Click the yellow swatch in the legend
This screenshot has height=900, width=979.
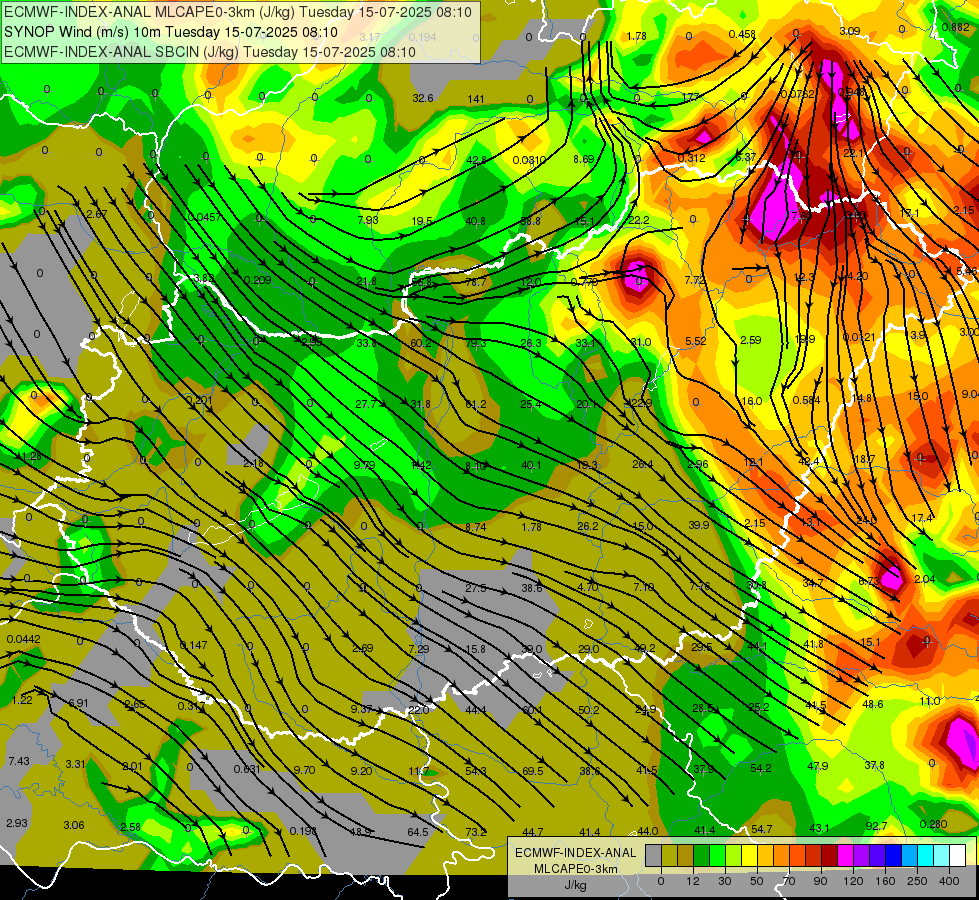pyautogui.click(x=750, y=855)
